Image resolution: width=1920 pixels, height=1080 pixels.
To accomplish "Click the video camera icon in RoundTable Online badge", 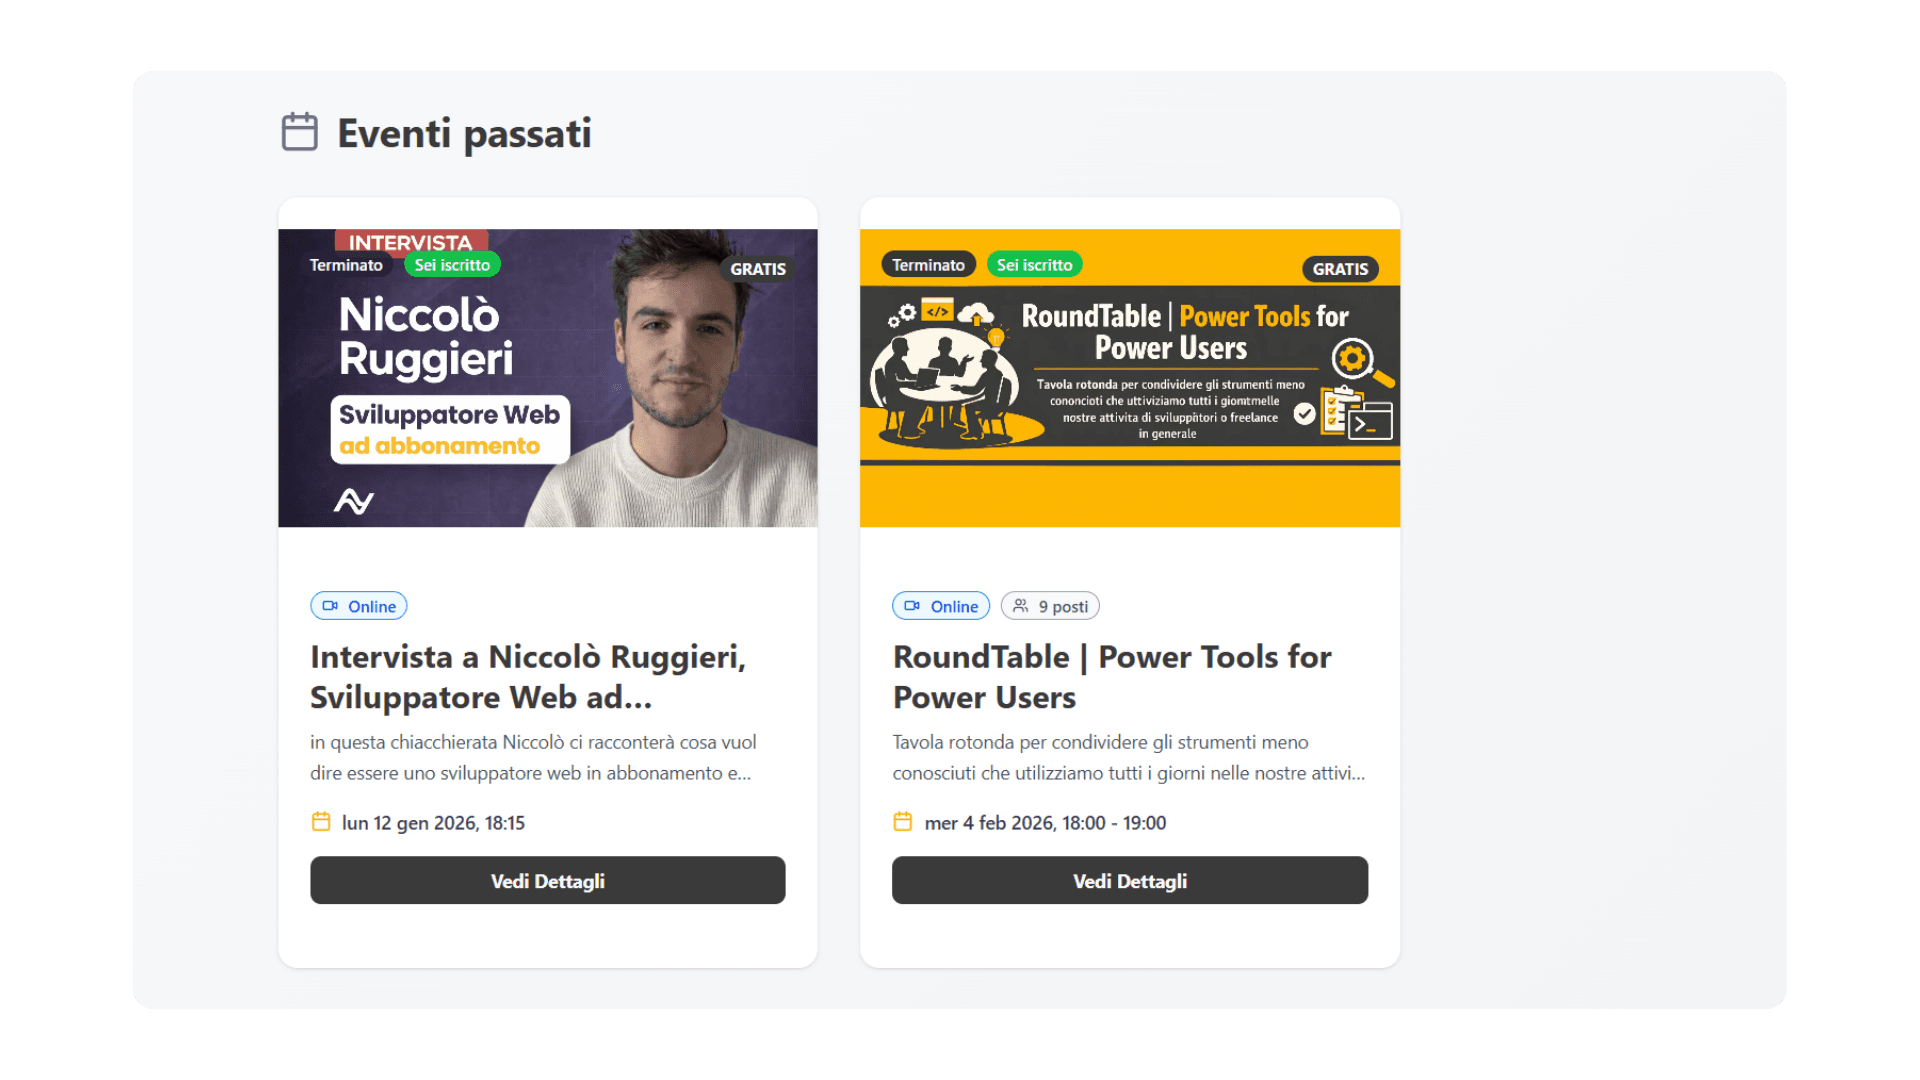I will pos(912,606).
